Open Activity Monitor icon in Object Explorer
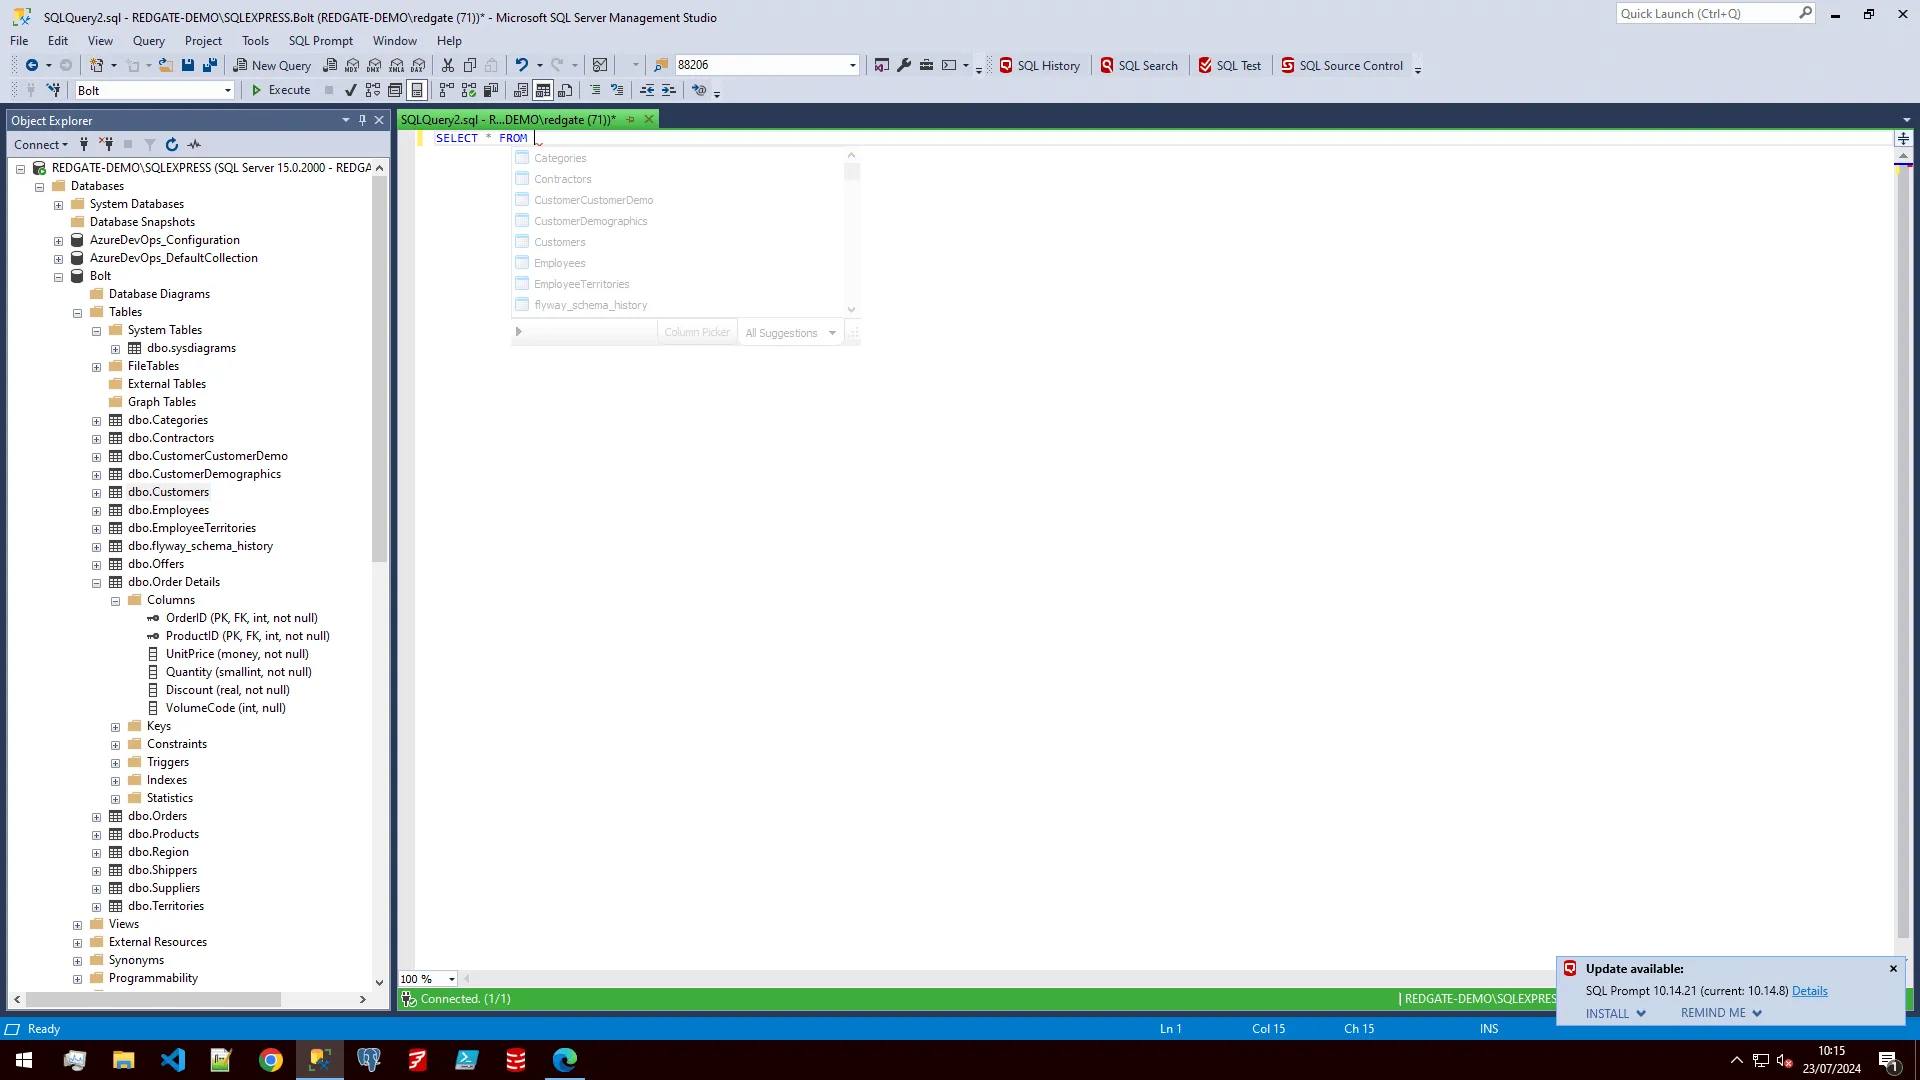Viewport: 1920px width, 1080px height. [x=194, y=145]
